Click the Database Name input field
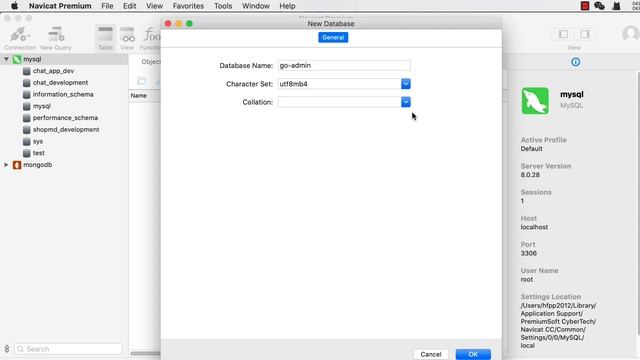Viewport: 640px width, 360px height. pos(344,65)
